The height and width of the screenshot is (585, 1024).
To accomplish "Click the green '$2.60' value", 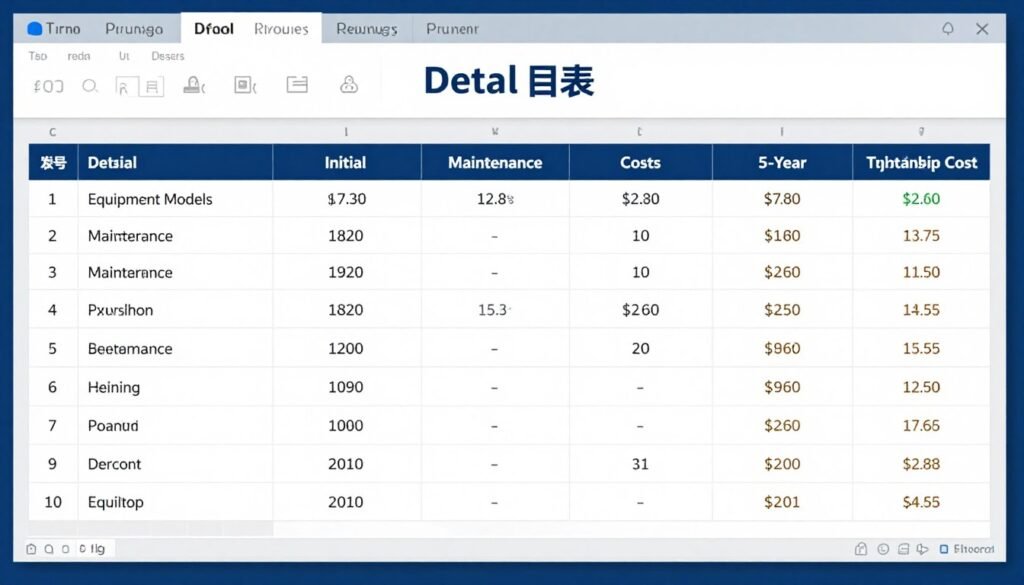I will 921,199.
